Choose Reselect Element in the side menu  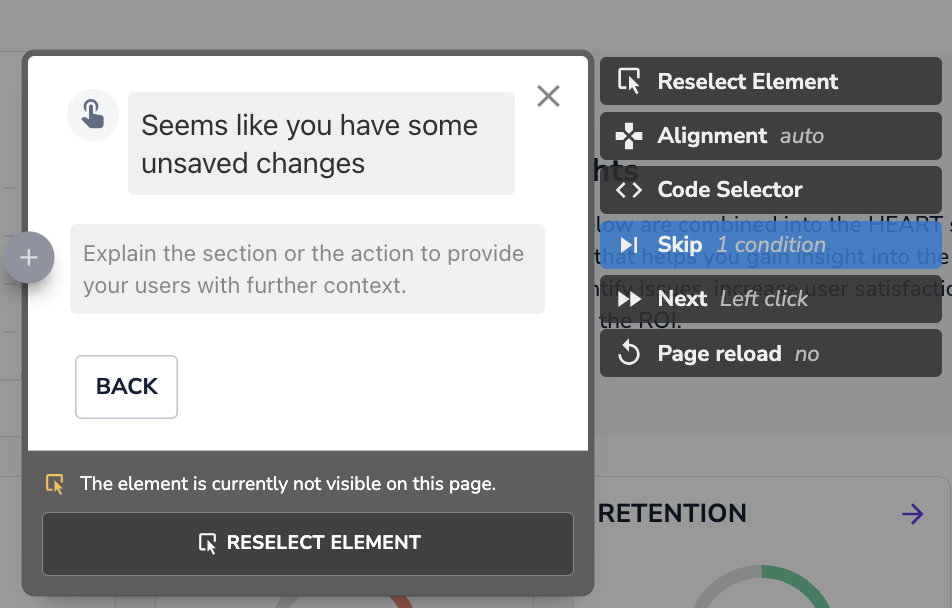[770, 82]
